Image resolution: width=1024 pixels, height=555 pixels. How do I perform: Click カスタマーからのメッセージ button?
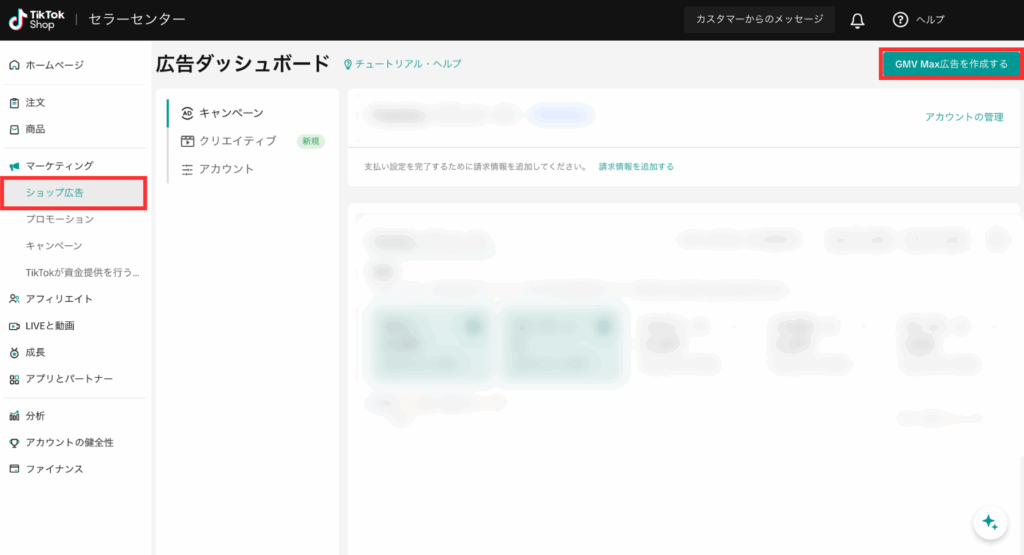pos(759,20)
